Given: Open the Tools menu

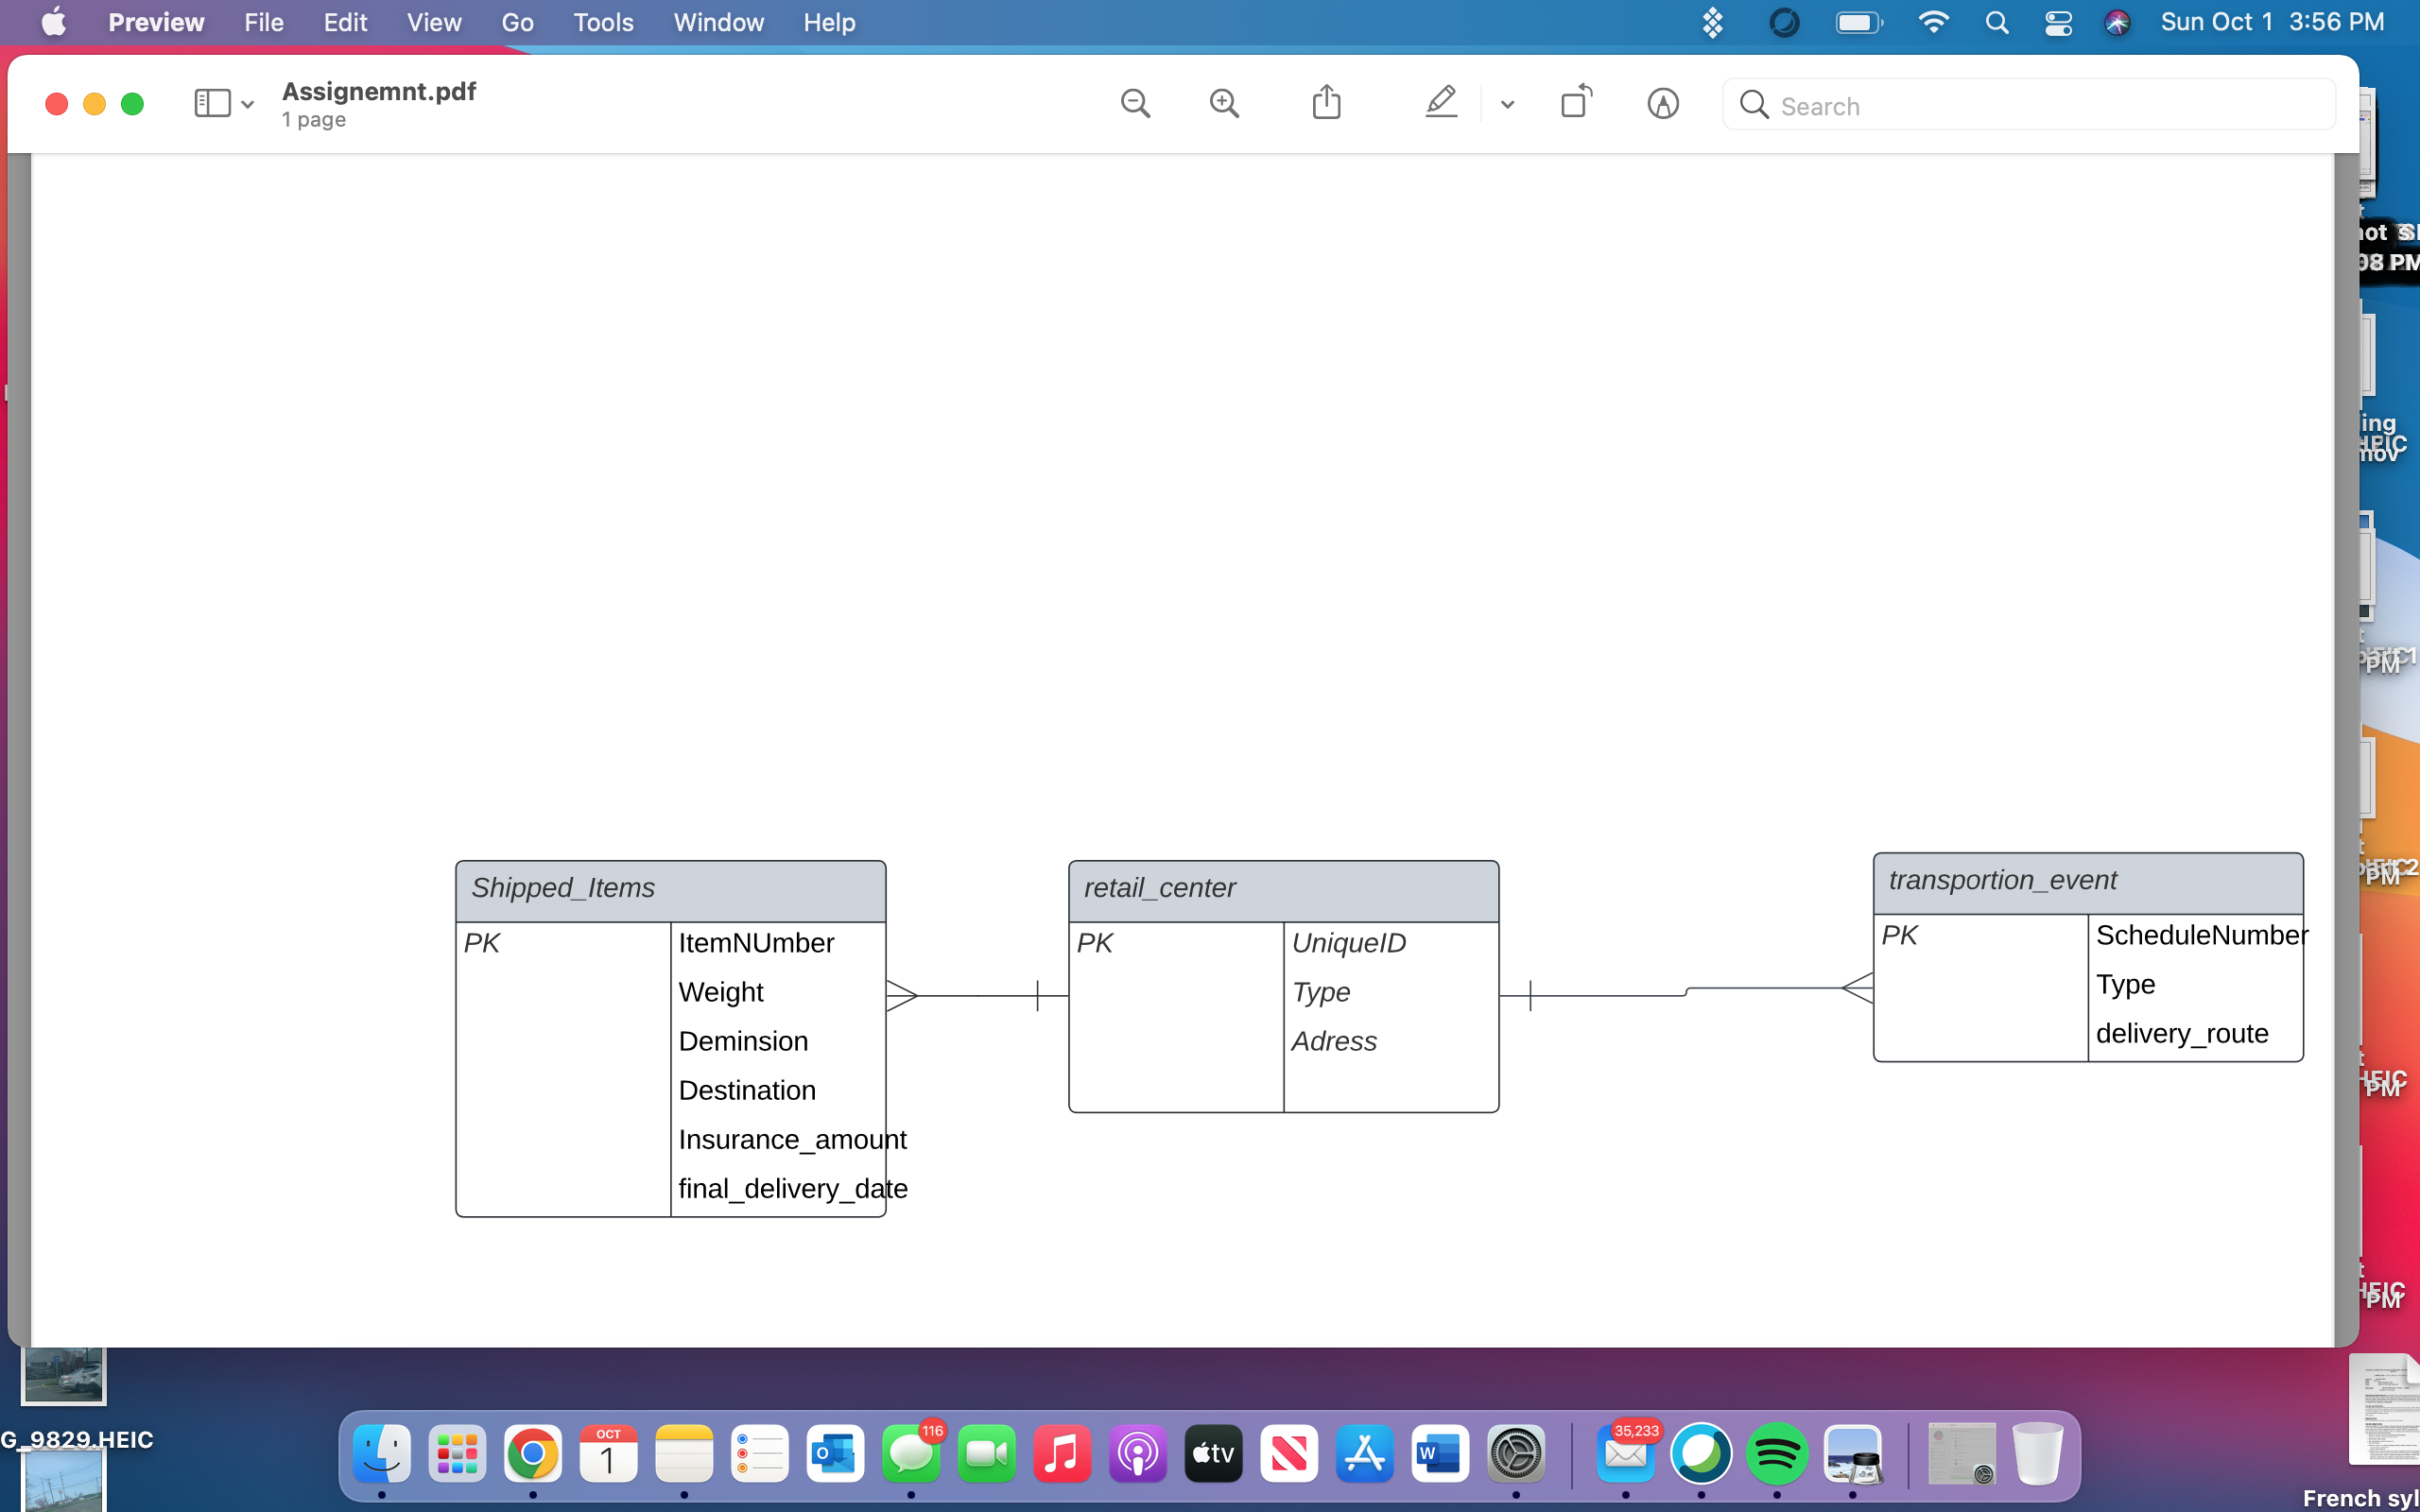Looking at the screenshot, I should pyautogui.click(x=603, y=22).
